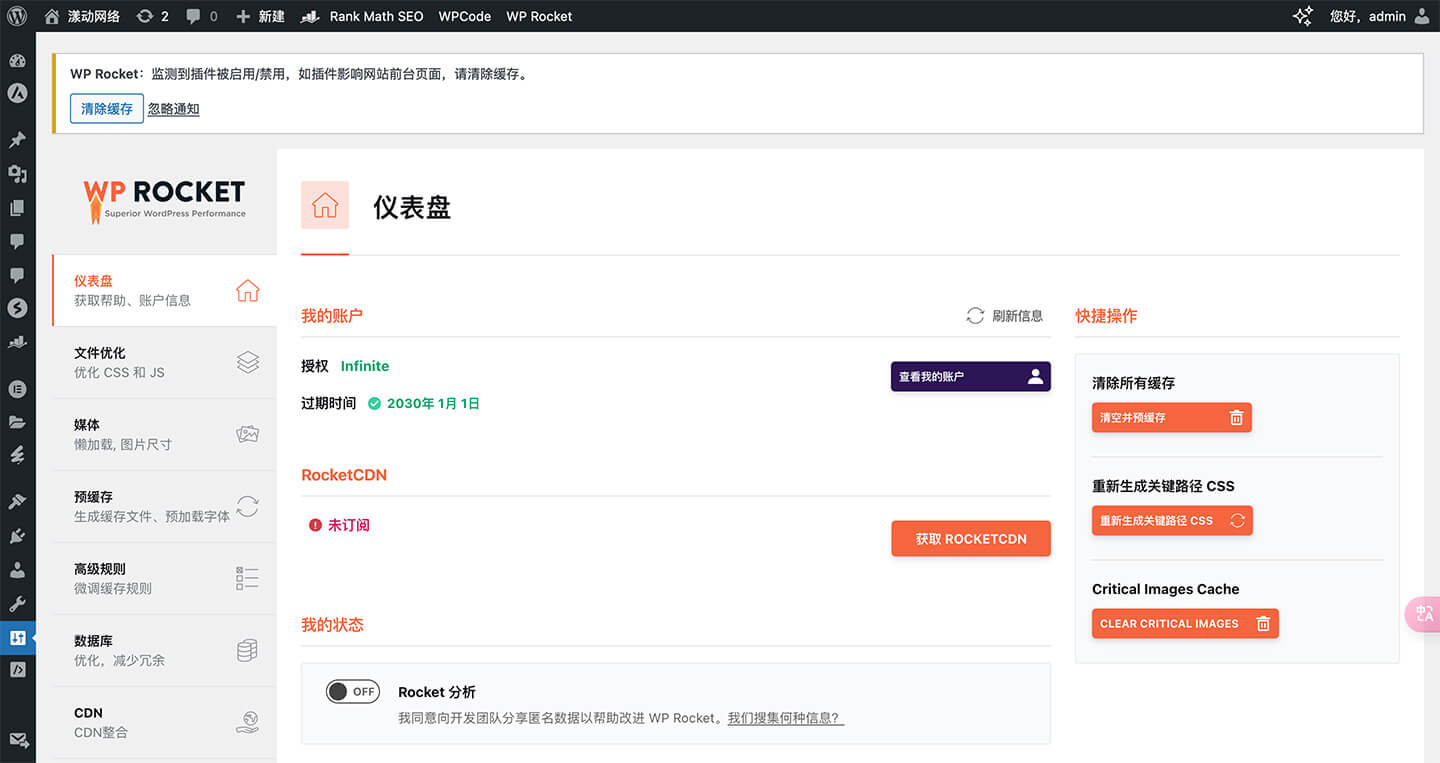This screenshot has height=763, width=1440.
Task: Open the comments bubble showing 0
Action: tap(201, 16)
